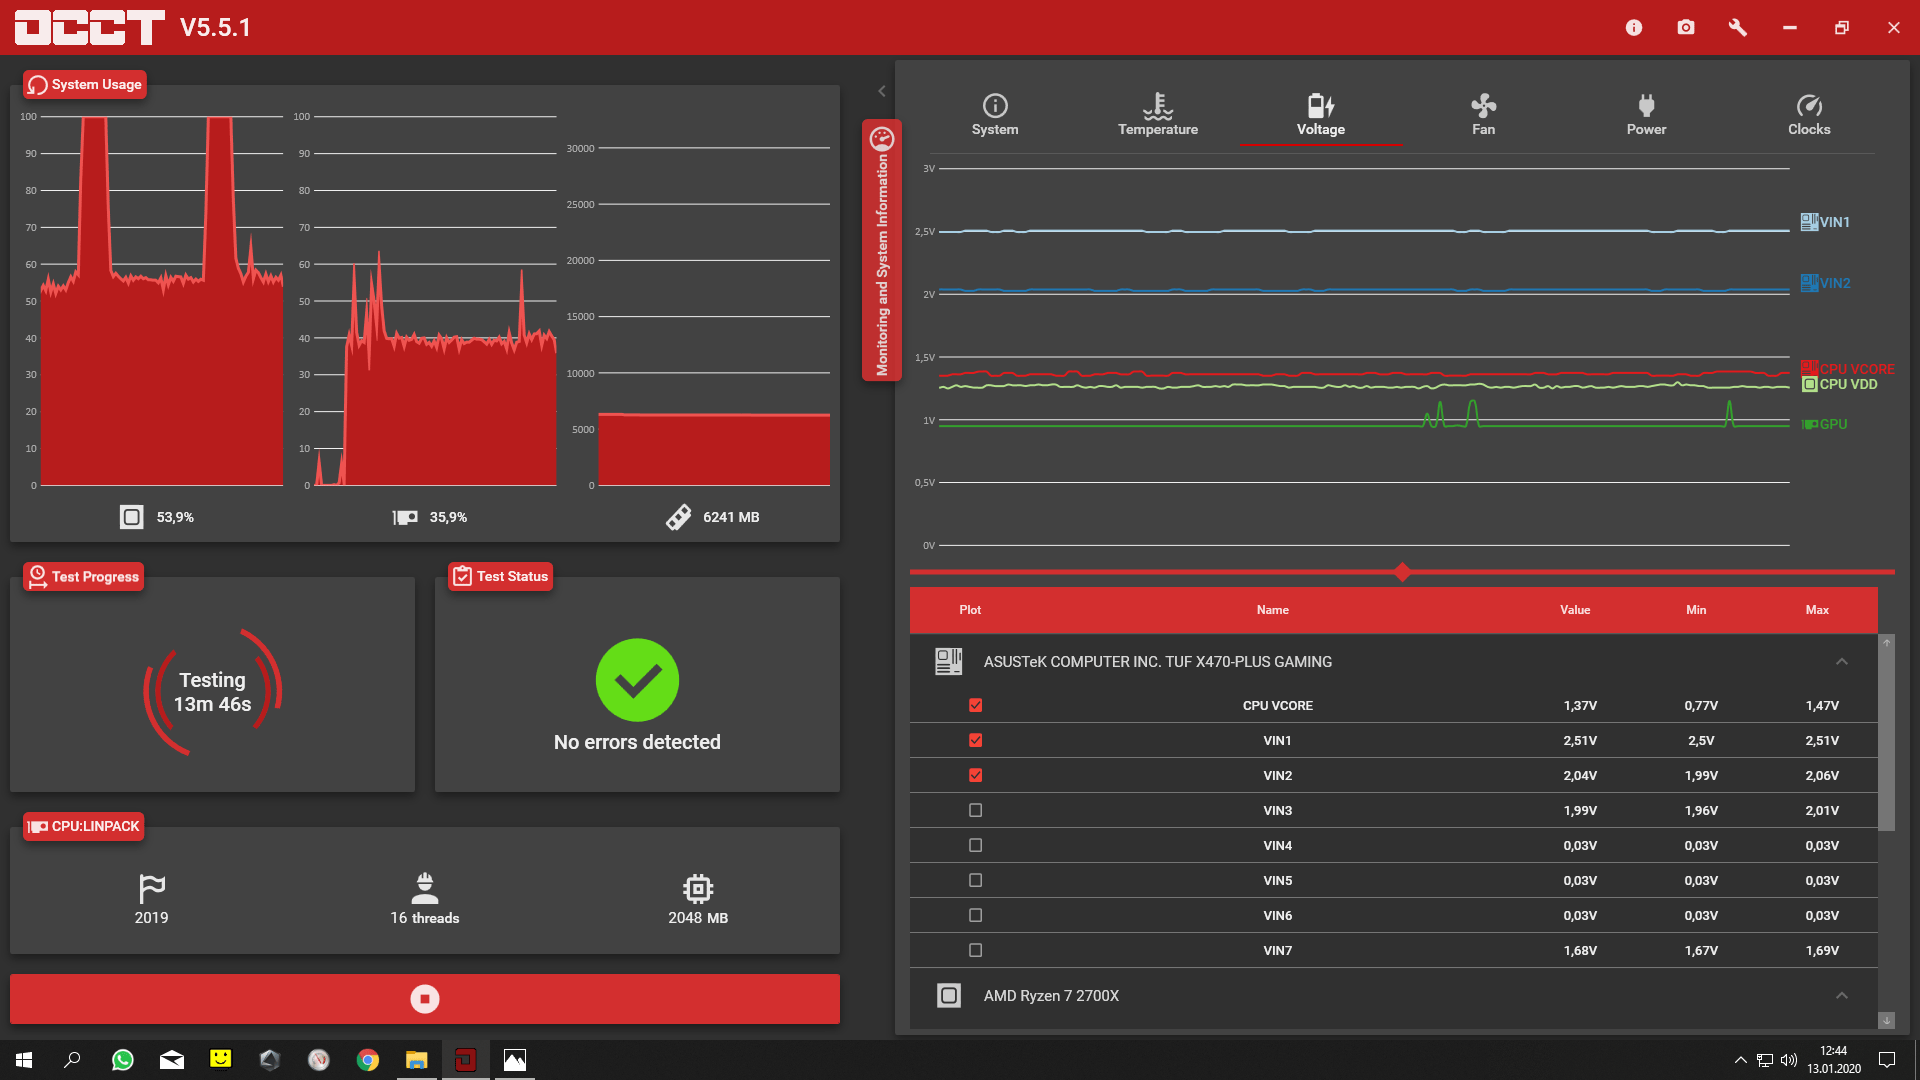The height and width of the screenshot is (1080, 1920).
Task: Enable plotting for VIN3
Action: pyautogui.click(x=976, y=810)
